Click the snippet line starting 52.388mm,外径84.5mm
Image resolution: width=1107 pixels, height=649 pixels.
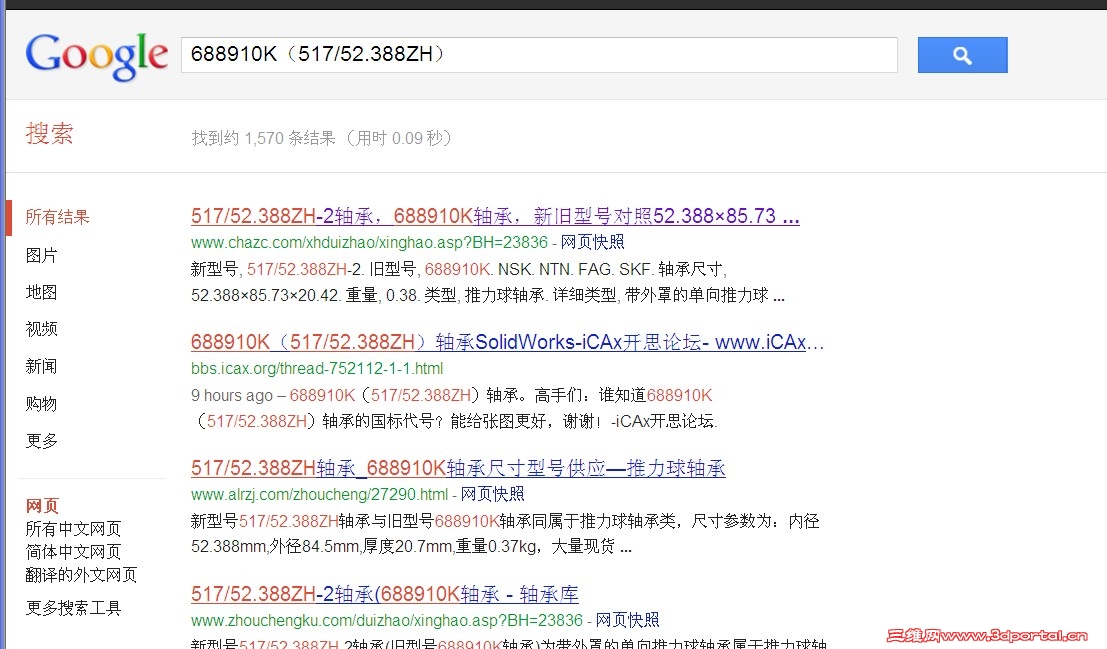click(x=411, y=547)
